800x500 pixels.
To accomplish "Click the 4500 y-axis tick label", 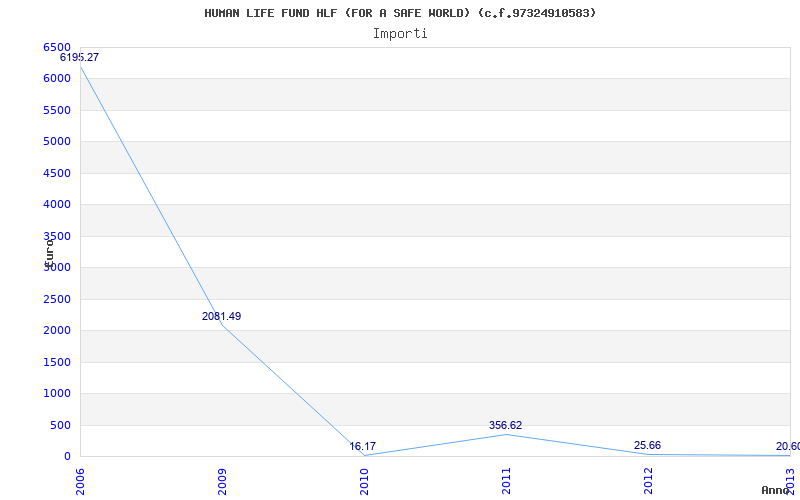I will [57, 173].
